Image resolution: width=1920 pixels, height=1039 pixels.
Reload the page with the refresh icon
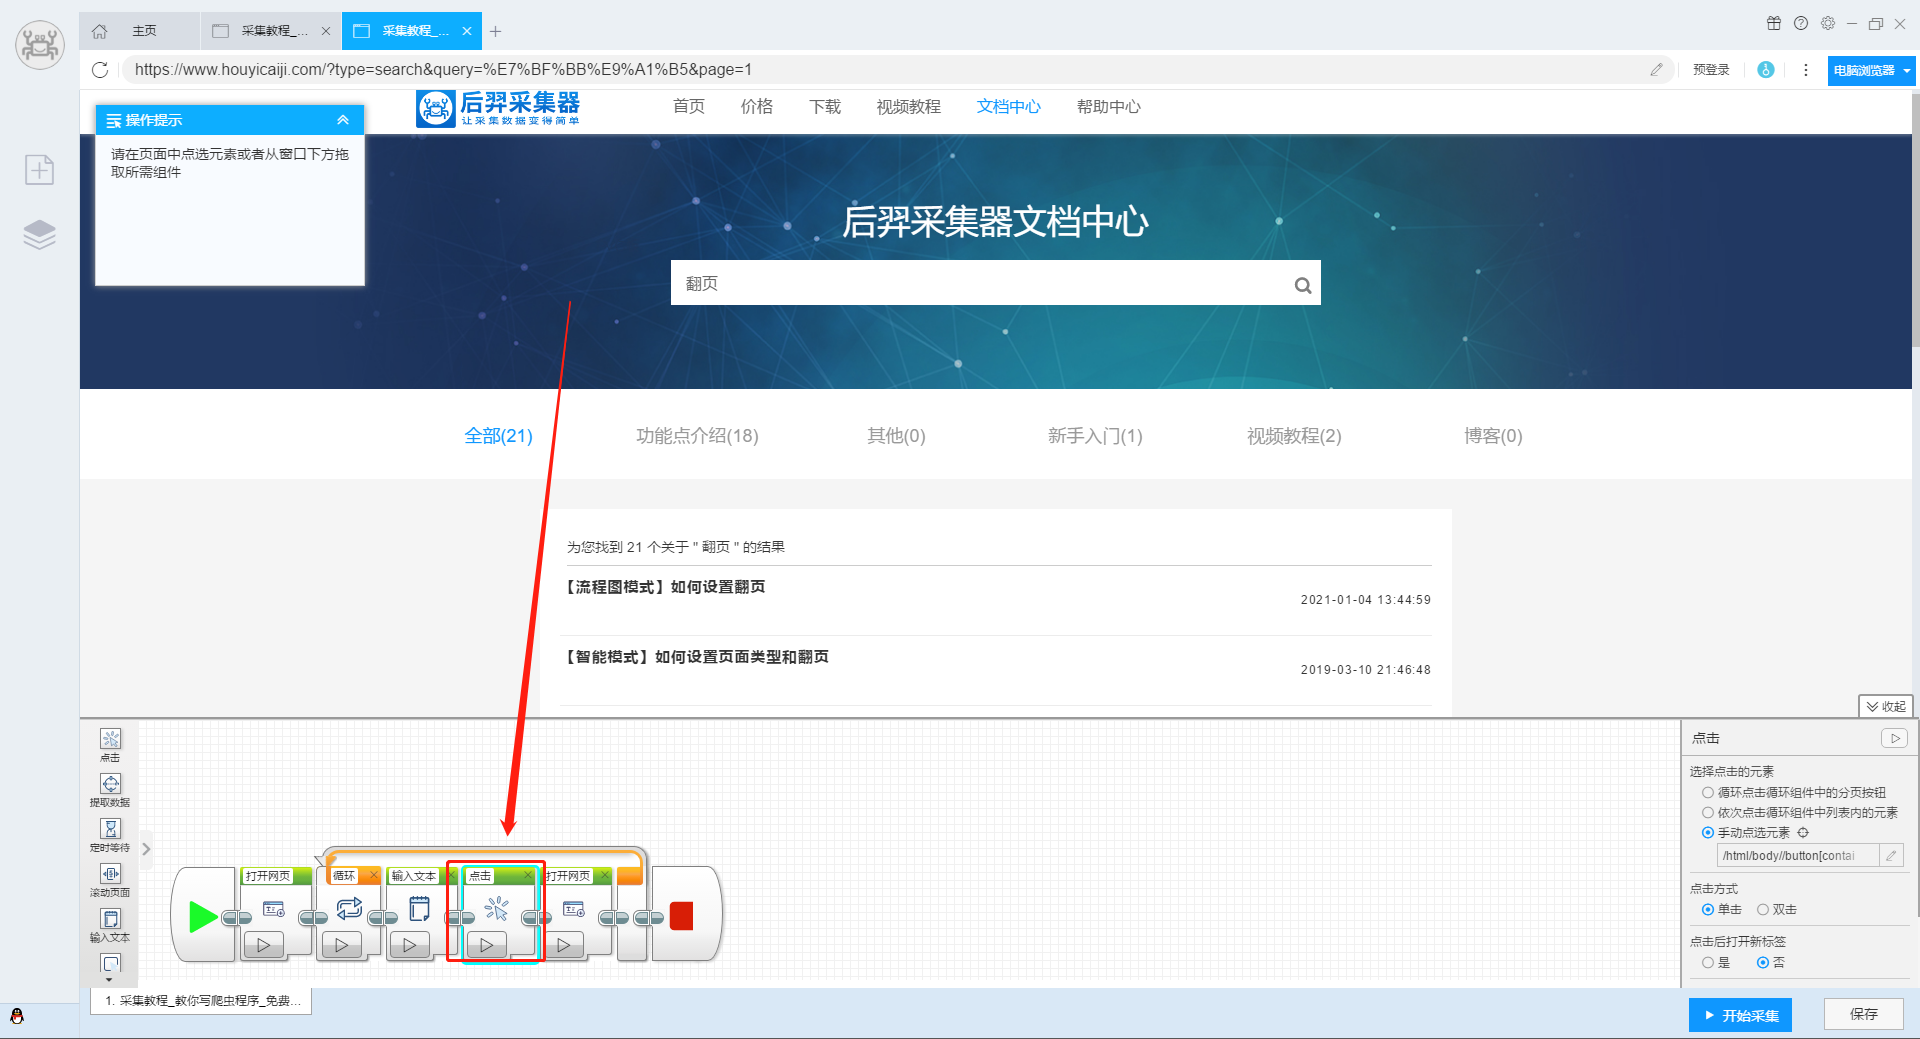[100, 70]
